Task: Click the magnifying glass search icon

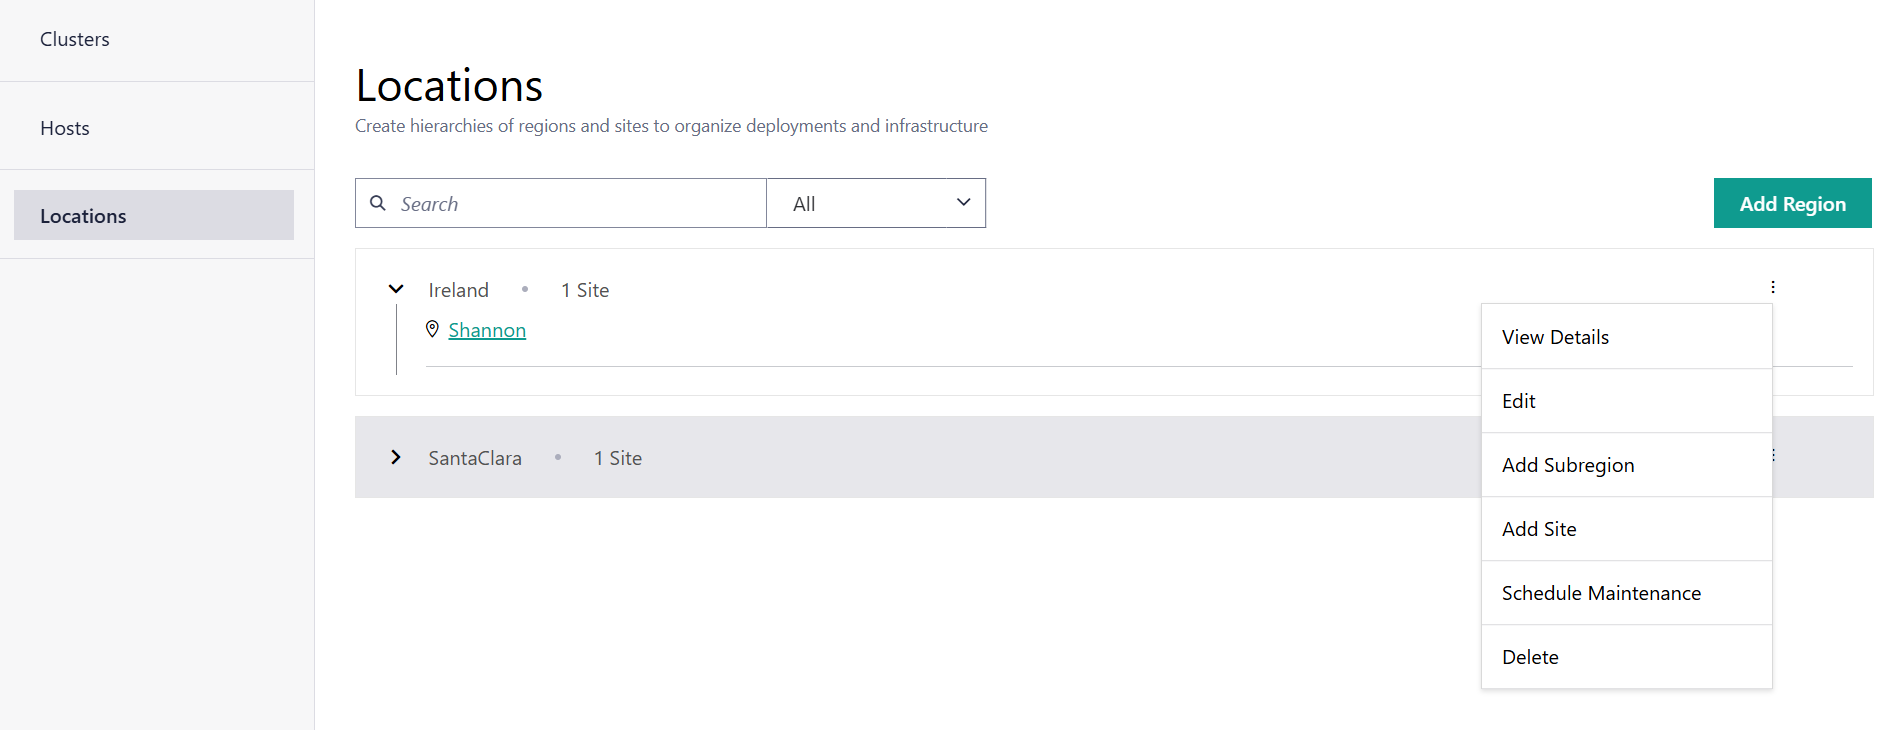Action: (x=378, y=203)
